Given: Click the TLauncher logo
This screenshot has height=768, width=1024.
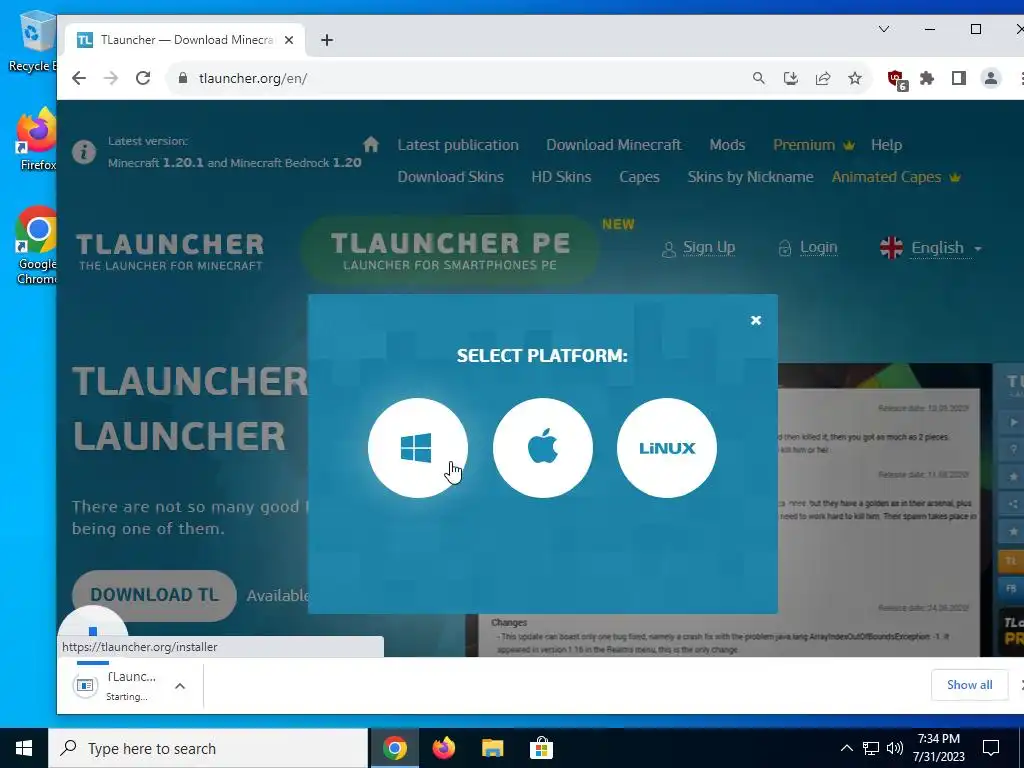Looking at the screenshot, I should [x=170, y=251].
